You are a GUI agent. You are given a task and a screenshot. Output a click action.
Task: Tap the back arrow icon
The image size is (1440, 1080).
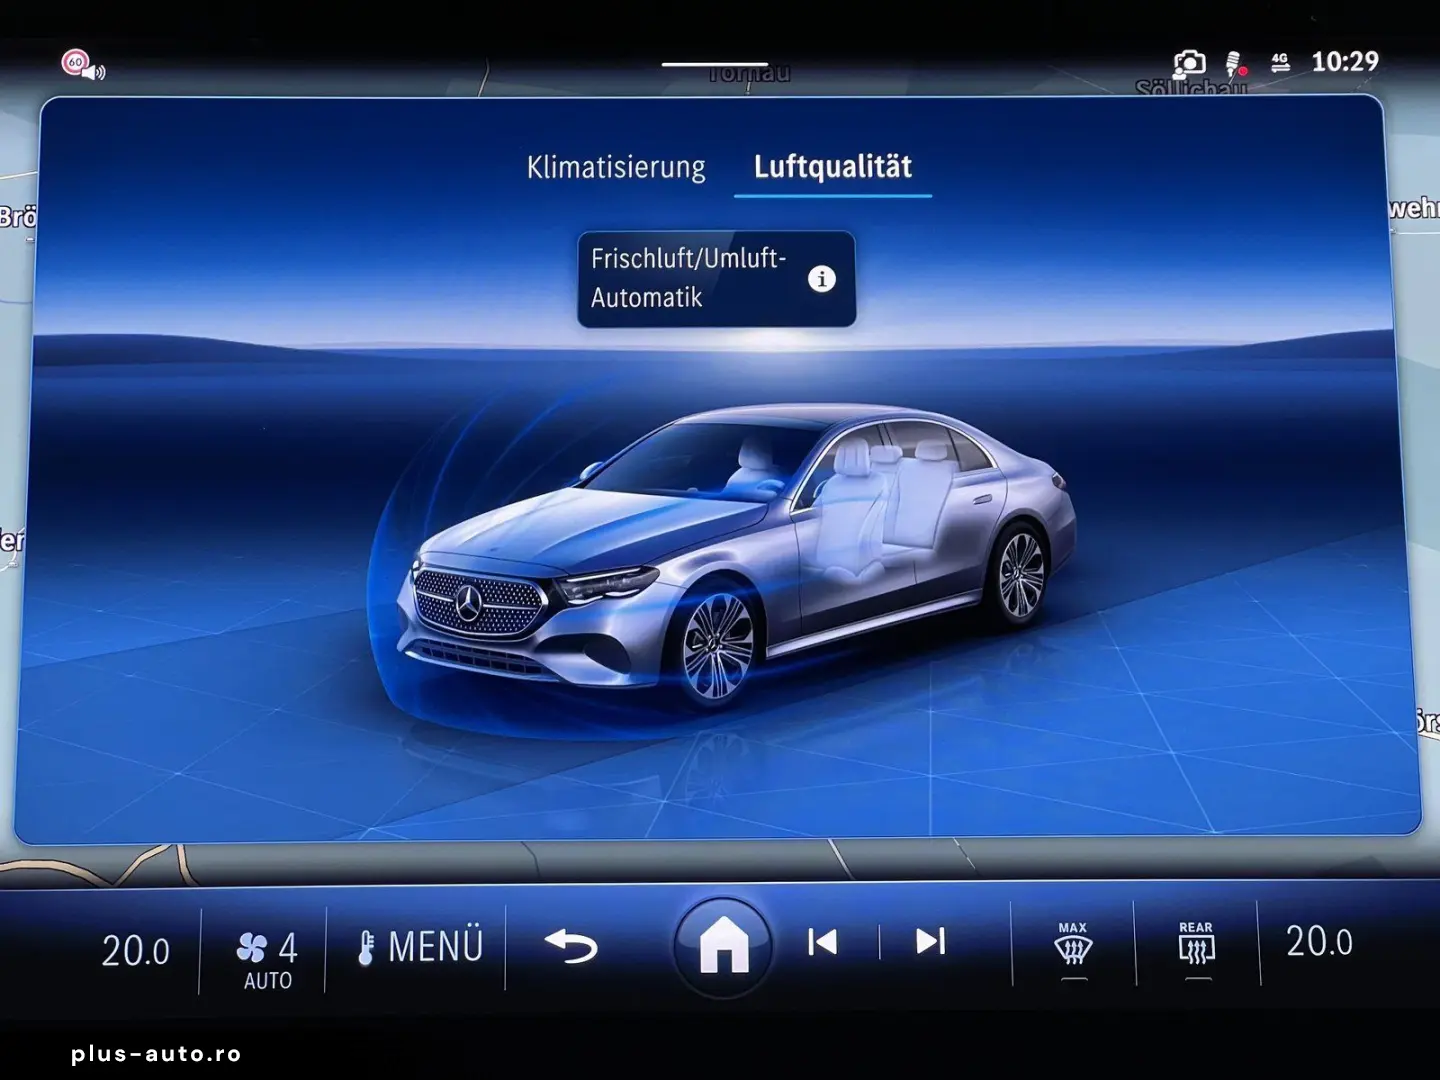point(570,946)
